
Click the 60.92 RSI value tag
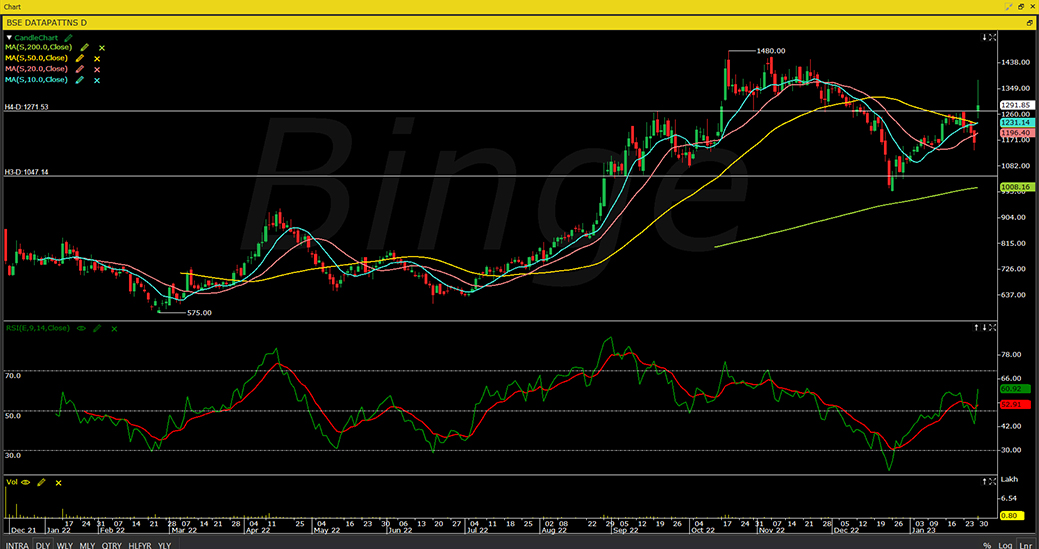(1014, 389)
